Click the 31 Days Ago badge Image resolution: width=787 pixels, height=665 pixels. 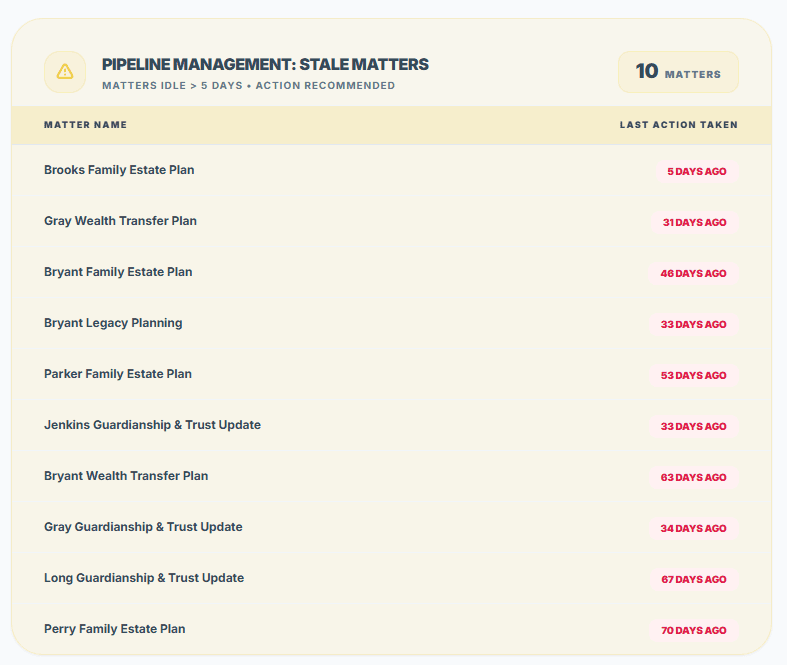(x=694, y=222)
